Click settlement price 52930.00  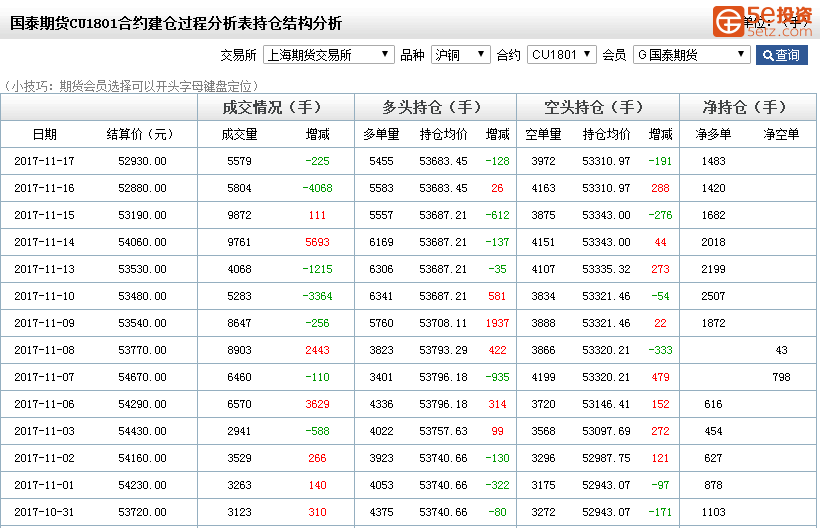coord(142,161)
